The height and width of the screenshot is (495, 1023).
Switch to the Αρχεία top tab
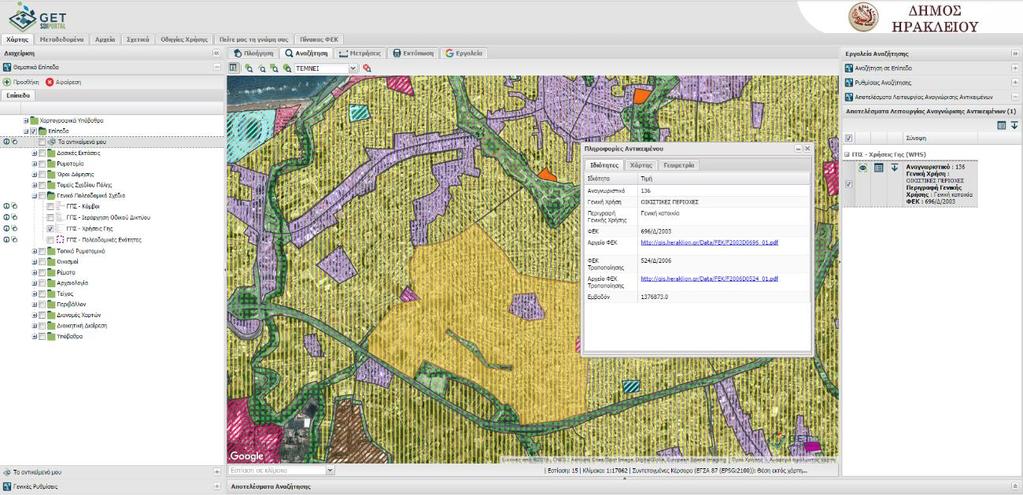[105, 39]
